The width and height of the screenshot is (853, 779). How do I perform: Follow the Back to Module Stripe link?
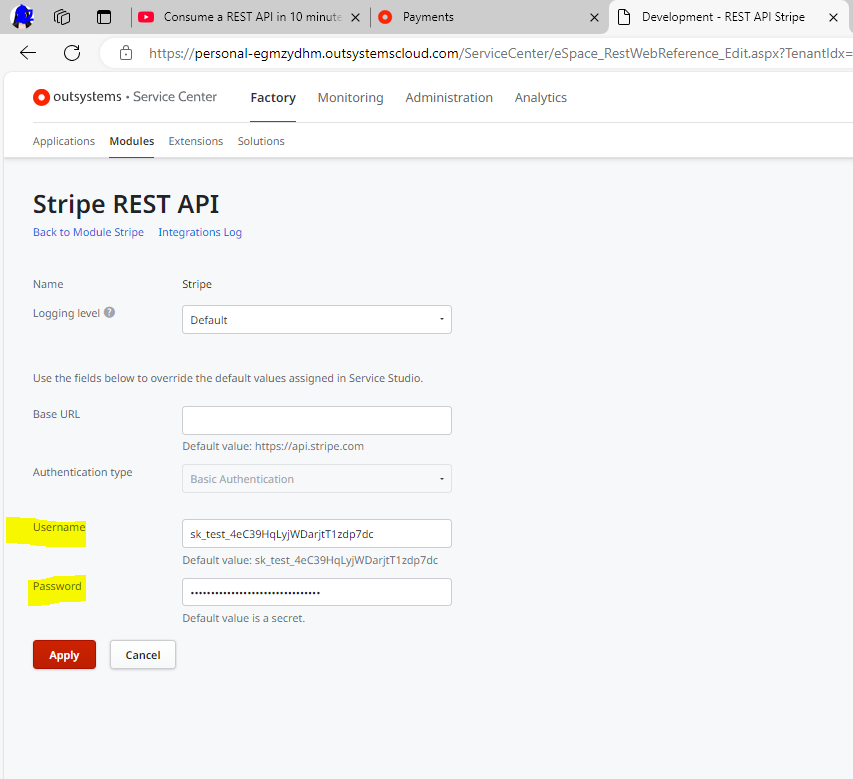pos(88,232)
